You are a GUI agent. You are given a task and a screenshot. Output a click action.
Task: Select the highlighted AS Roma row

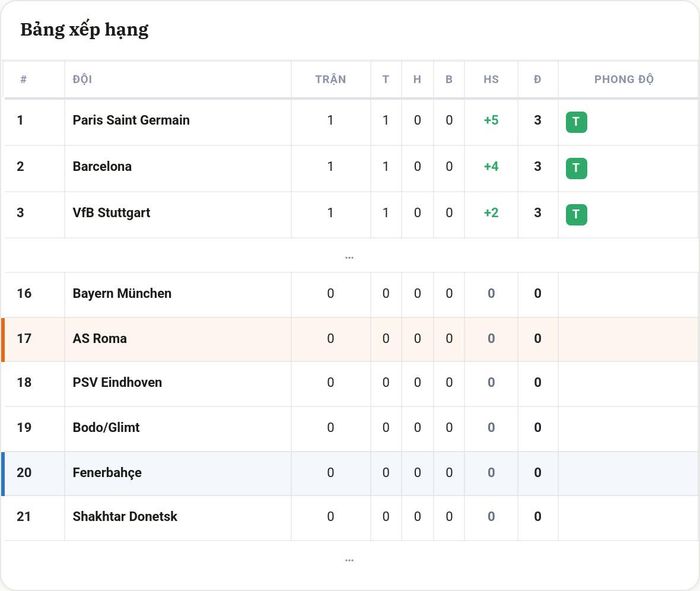350,339
